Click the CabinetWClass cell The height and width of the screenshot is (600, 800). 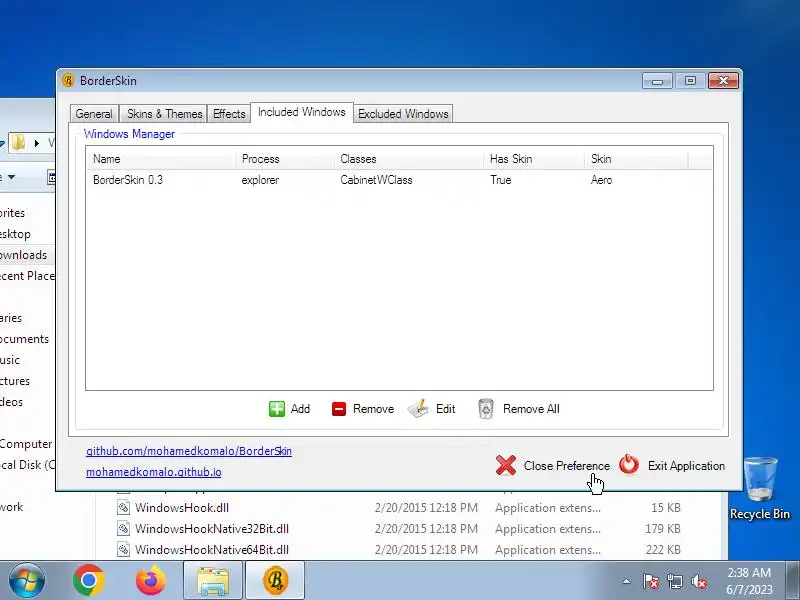click(376, 180)
